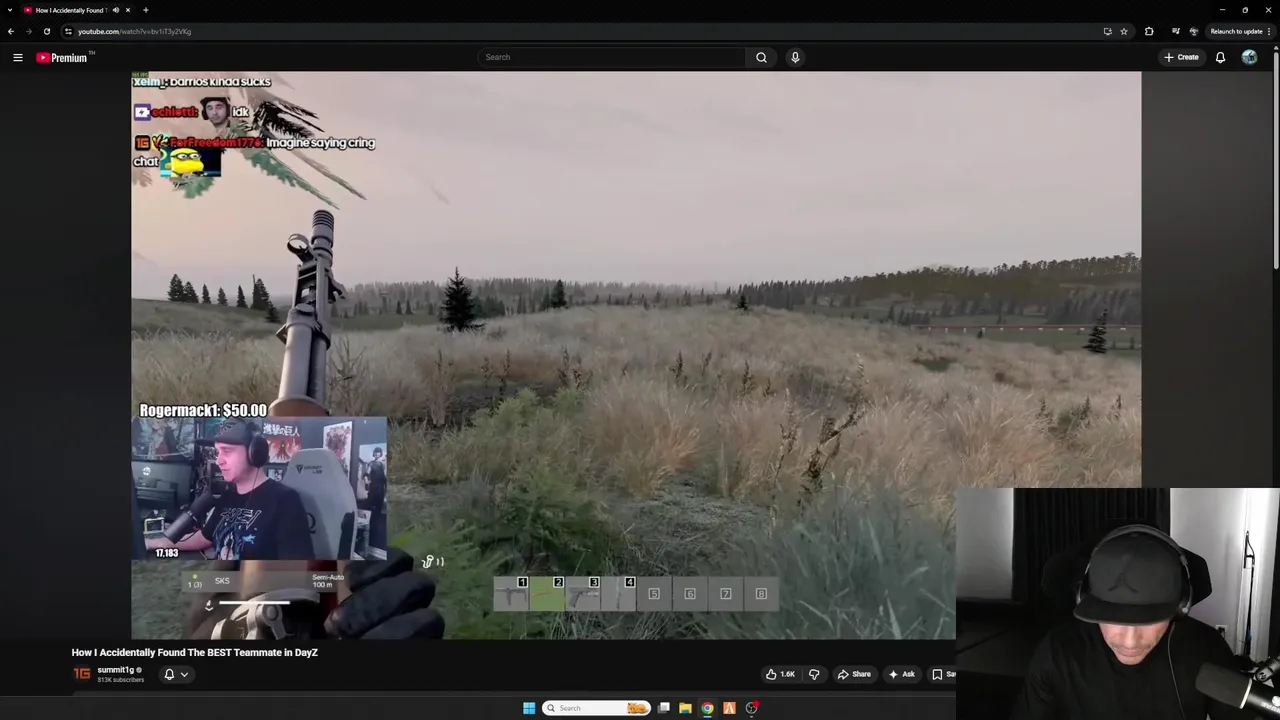The width and height of the screenshot is (1280, 720).
Task: Click the 813K subscribers text
Action: [121, 680]
